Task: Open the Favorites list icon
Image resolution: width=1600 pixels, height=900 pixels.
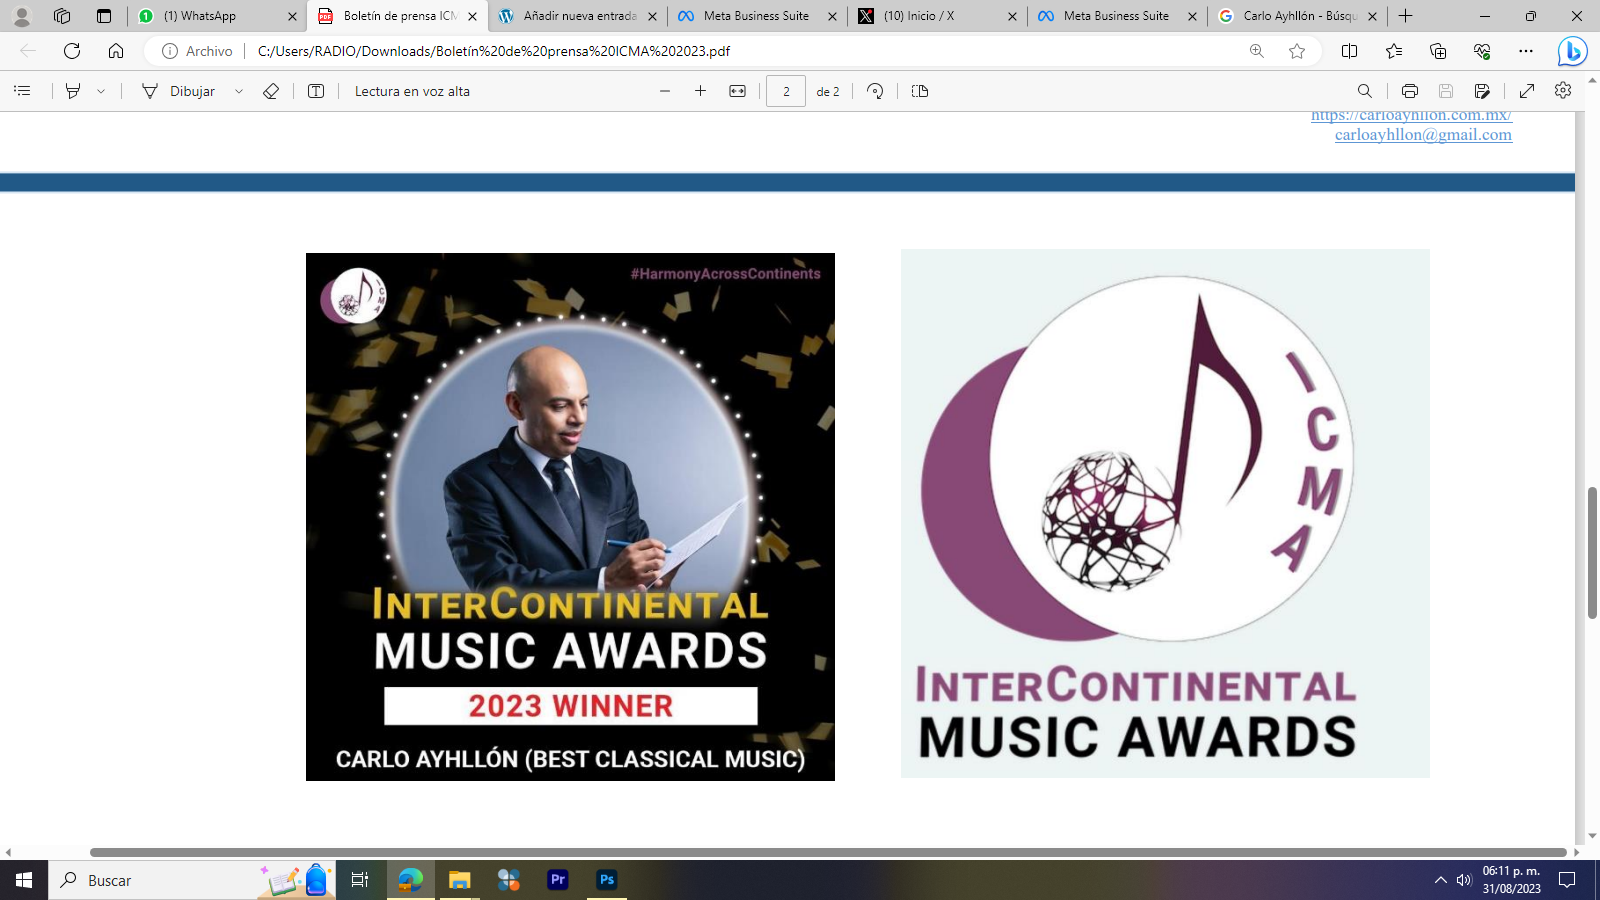Action: (1394, 51)
